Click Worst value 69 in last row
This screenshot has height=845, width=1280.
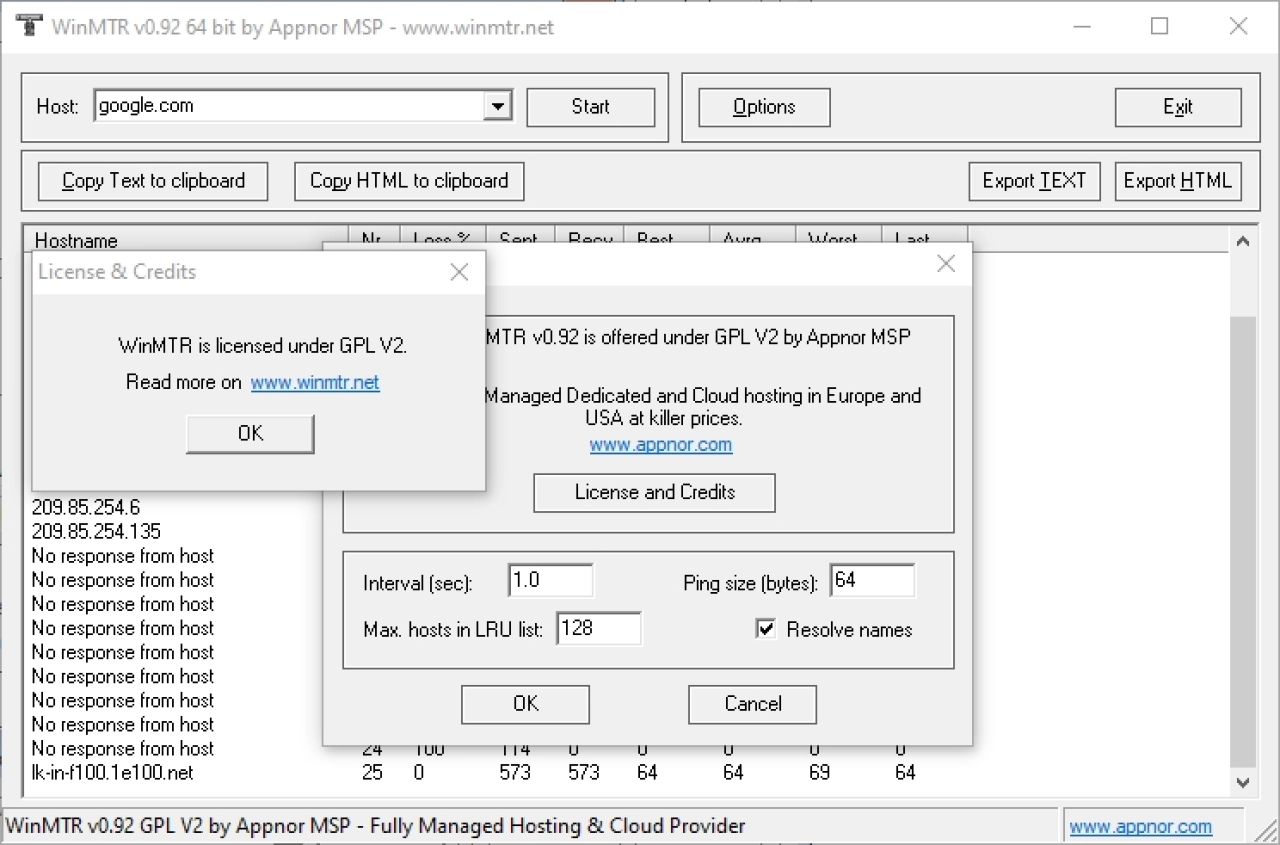(819, 772)
